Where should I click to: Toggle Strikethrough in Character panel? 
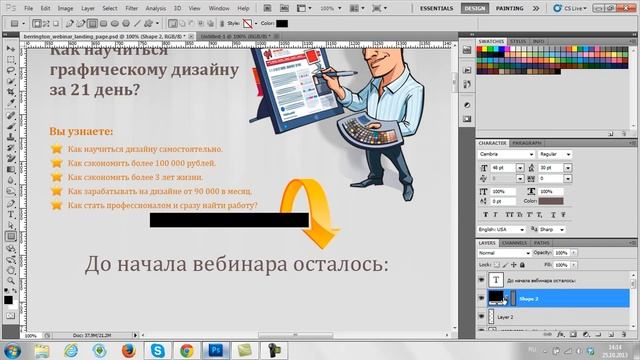coord(563,215)
